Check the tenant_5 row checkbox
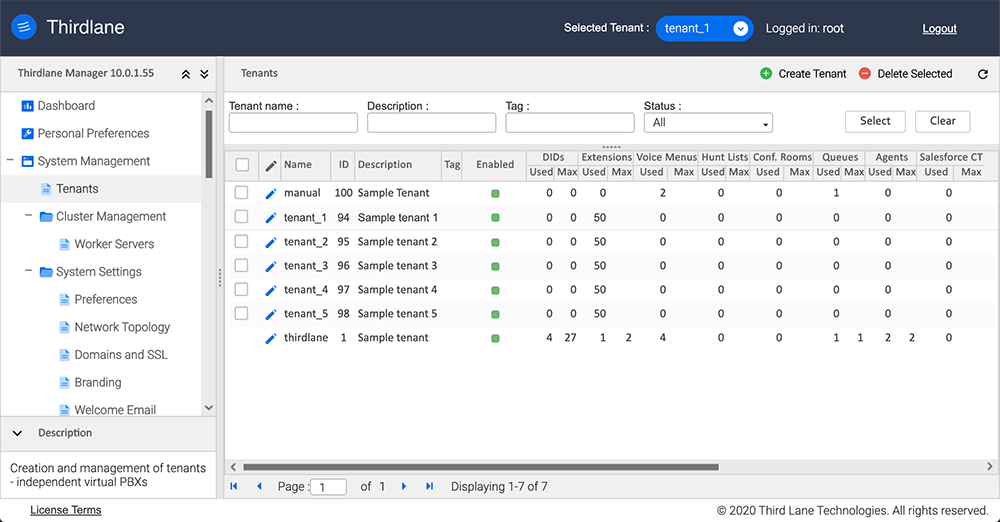1000x522 pixels. (241, 313)
